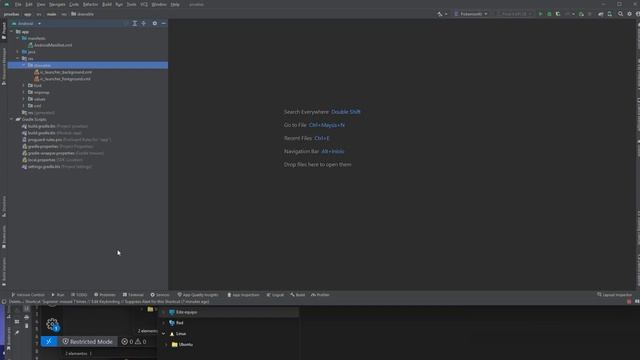Open Version Control tool window
This screenshot has height=360, width=640.
28,295
